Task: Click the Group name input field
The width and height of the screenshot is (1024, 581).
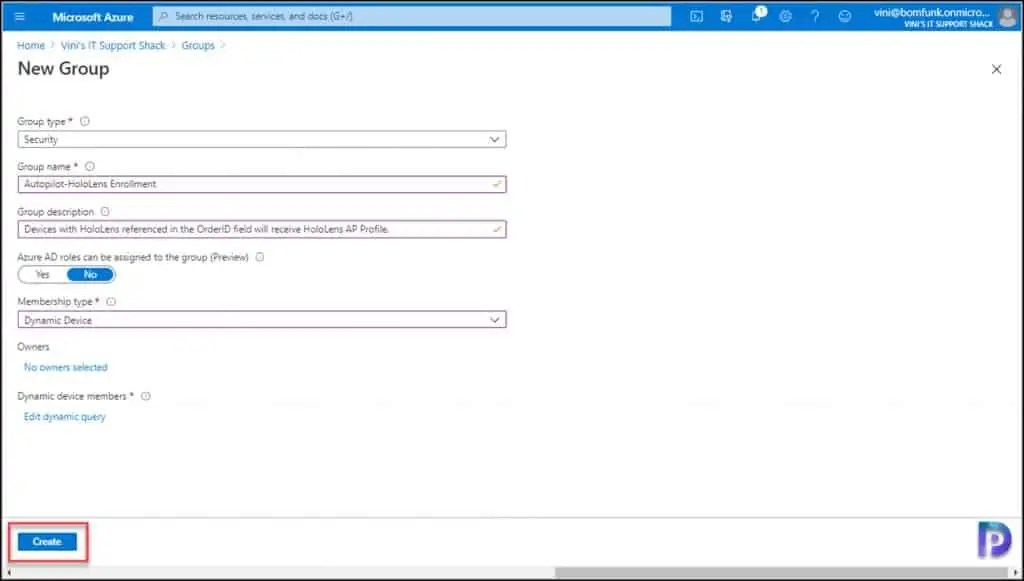Action: (x=260, y=184)
